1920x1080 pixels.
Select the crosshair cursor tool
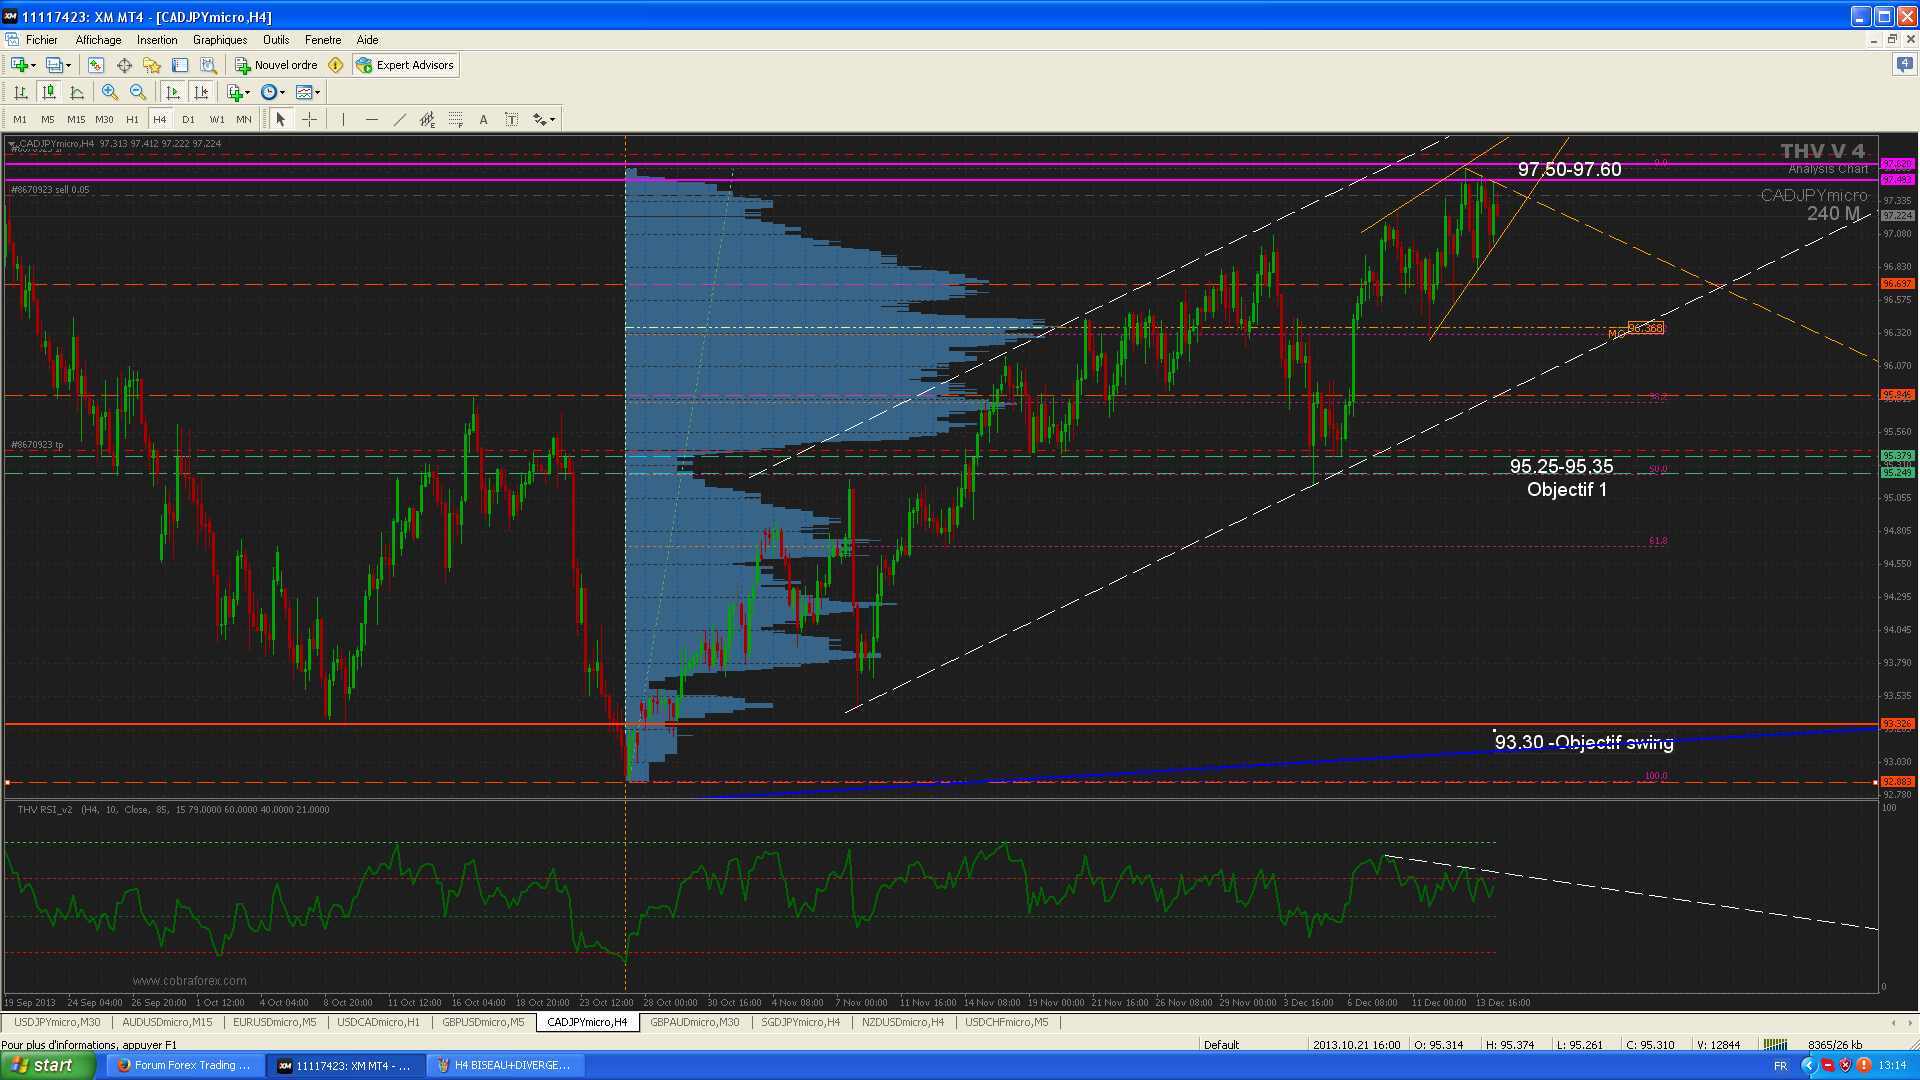pyautogui.click(x=310, y=119)
